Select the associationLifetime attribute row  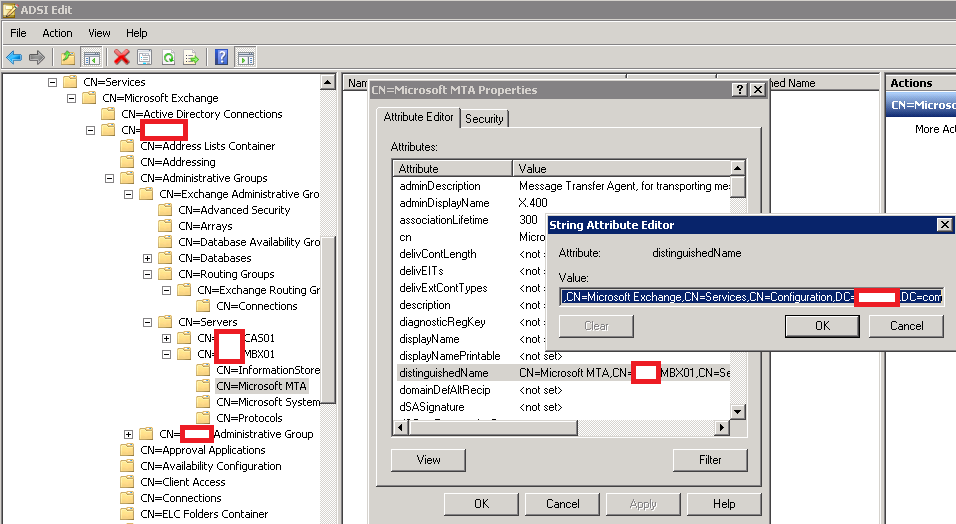(x=561, y=220)
